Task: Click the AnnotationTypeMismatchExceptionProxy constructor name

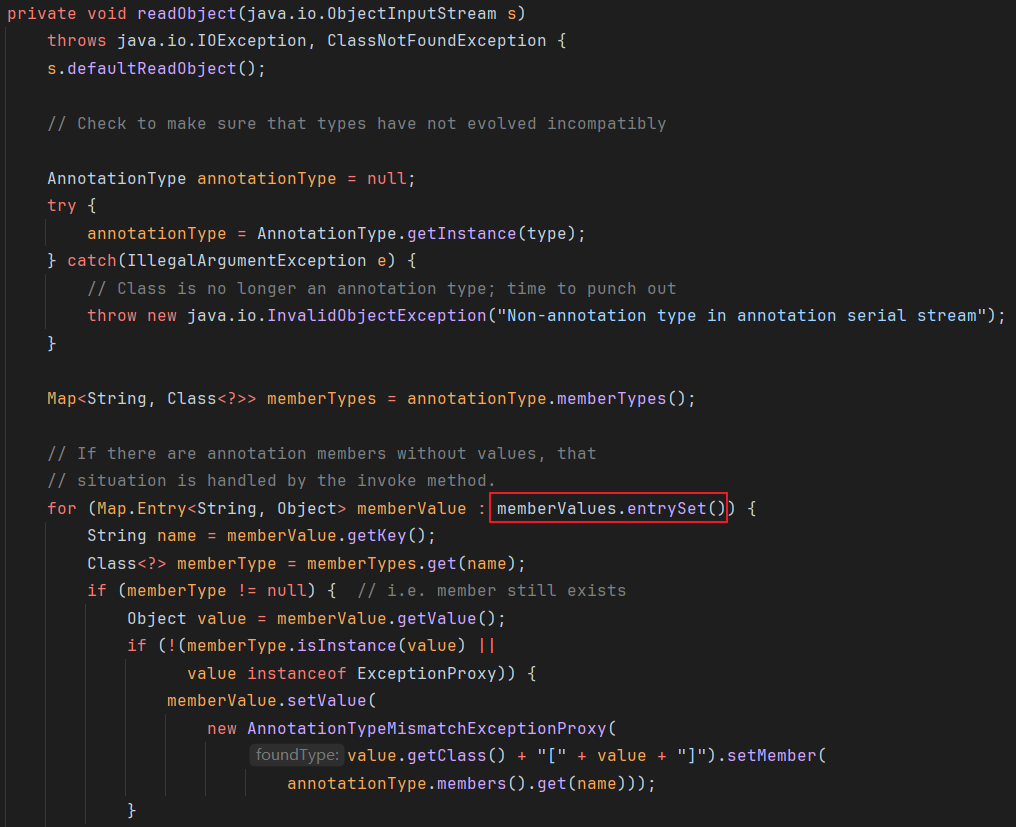Action: 426,728
